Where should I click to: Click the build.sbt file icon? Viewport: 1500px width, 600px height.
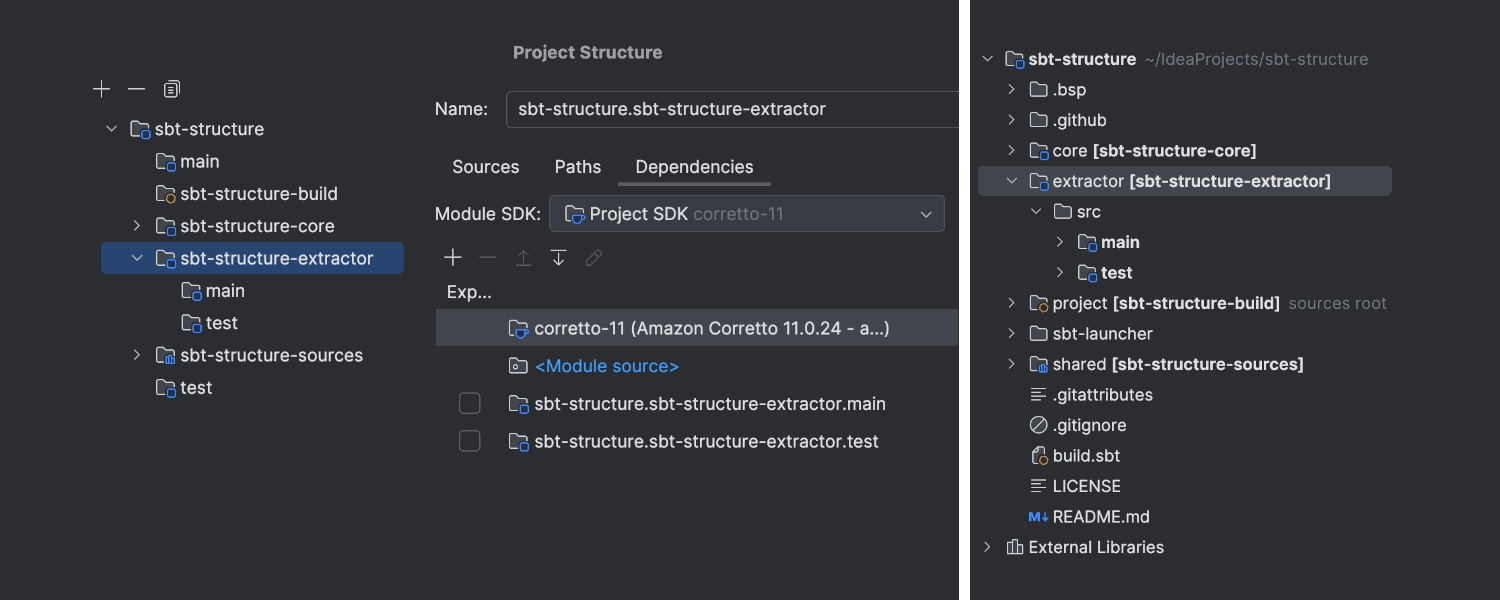tap(1038, 456)
